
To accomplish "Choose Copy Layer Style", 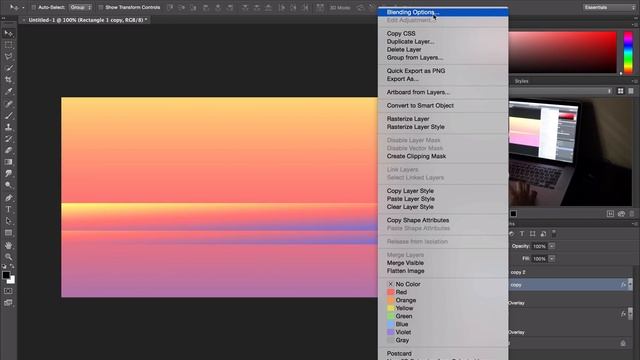I will (443, 191).
